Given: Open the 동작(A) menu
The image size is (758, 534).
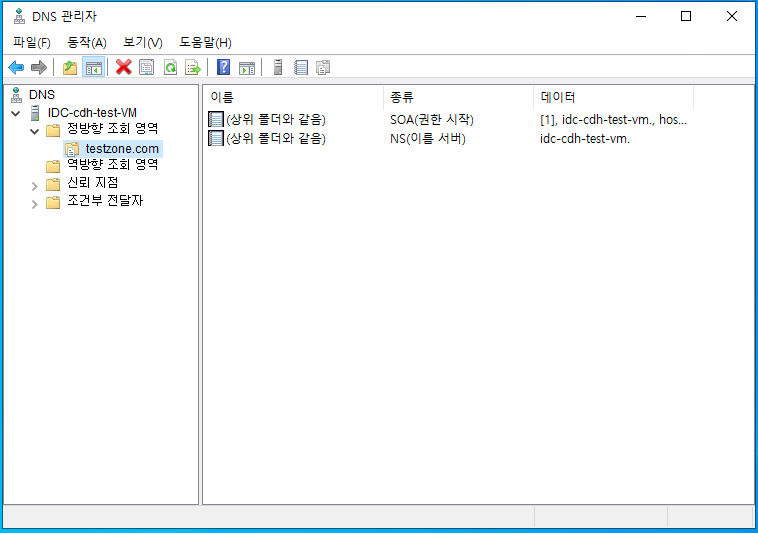Looking at the screenshot, I should click(87, 43).
